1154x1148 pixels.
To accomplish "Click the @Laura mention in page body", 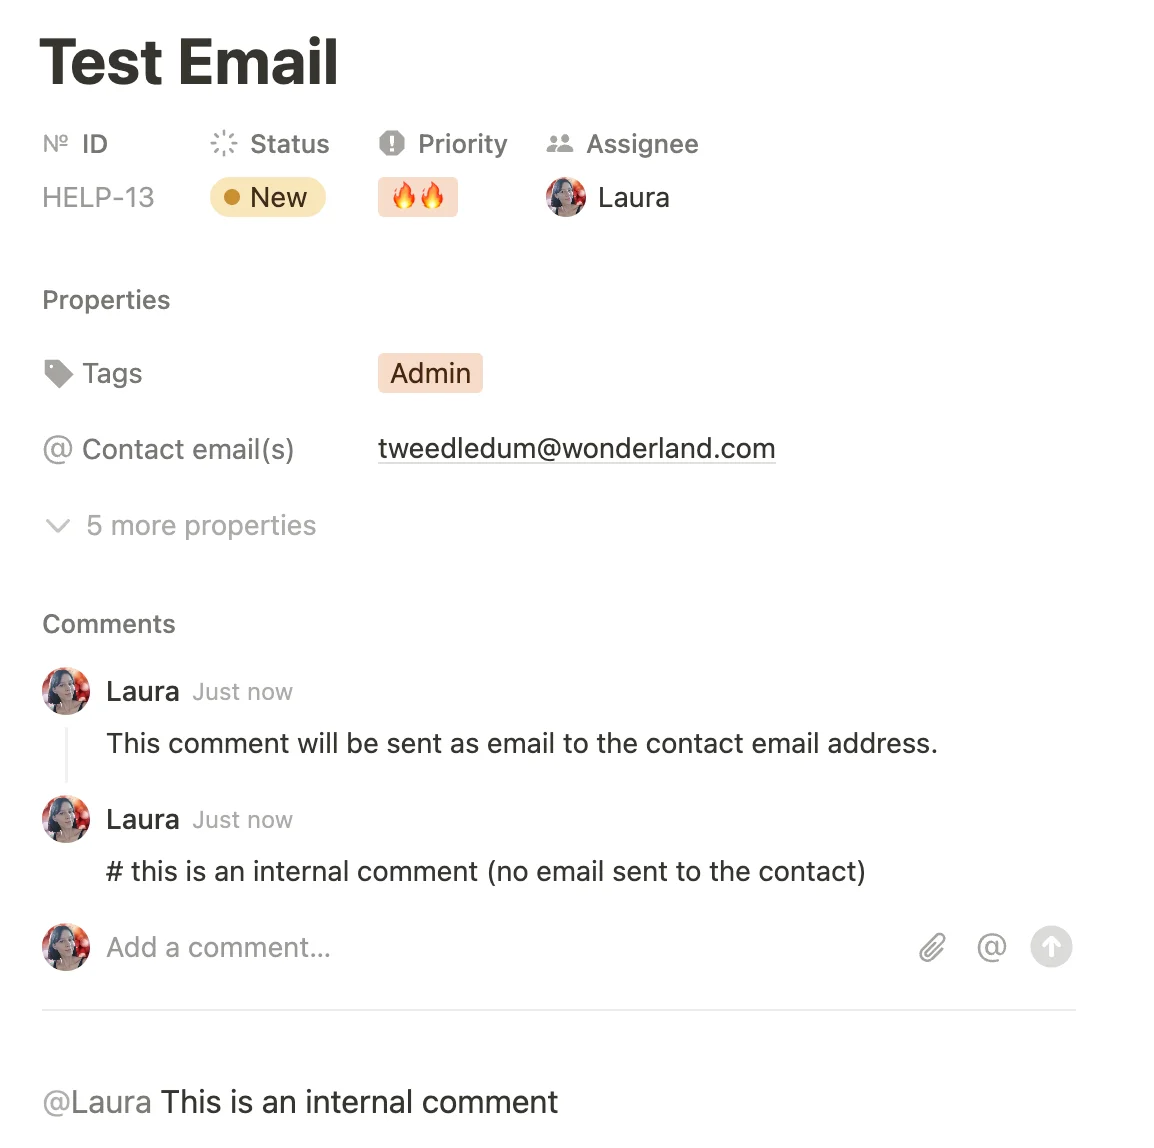I will tap(97, 1102).
